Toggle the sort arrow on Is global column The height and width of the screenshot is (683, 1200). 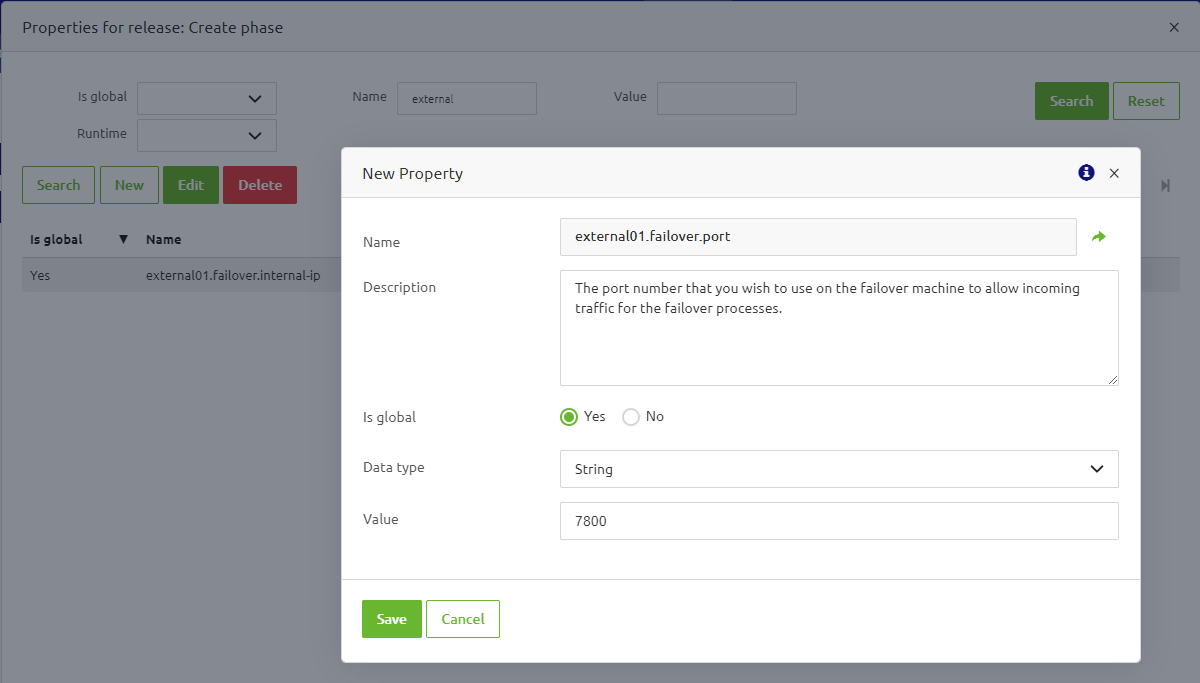(121, 239)
